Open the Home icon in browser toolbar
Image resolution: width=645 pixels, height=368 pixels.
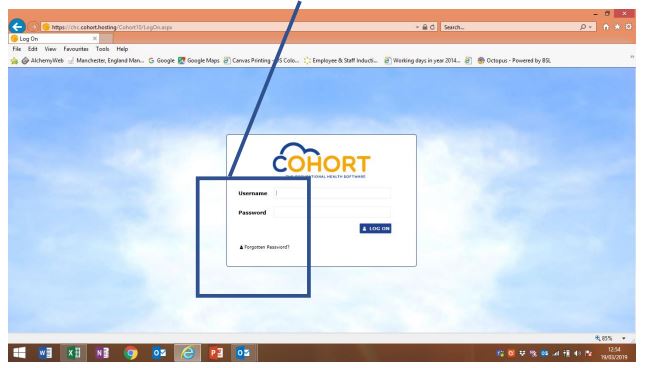(606, 27)
